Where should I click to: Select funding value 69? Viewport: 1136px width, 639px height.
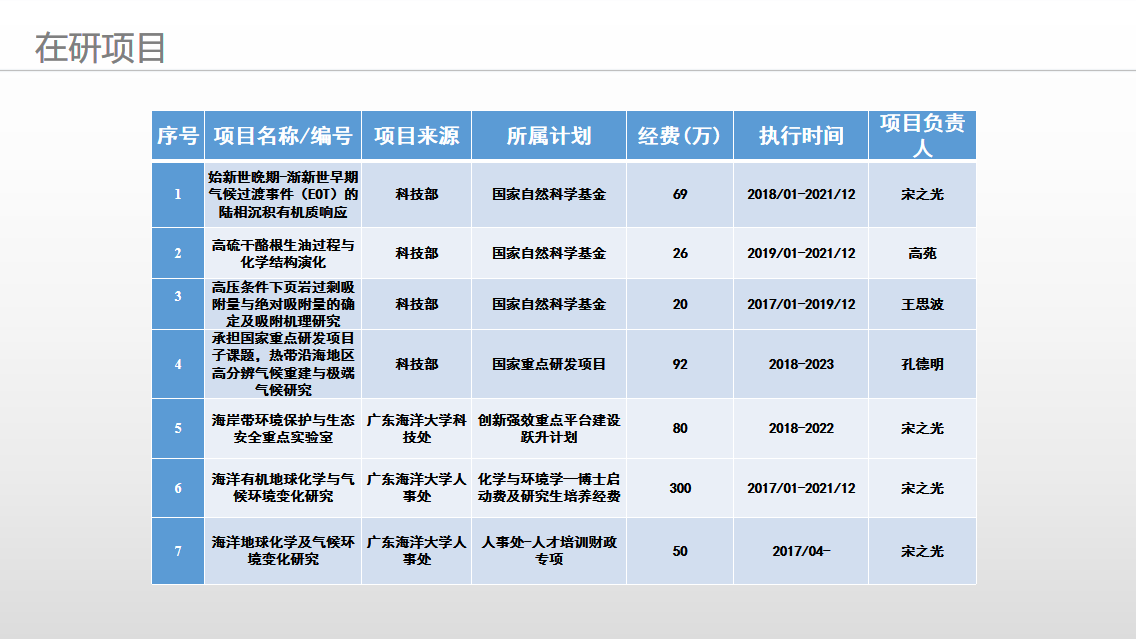tap(680, 195)
